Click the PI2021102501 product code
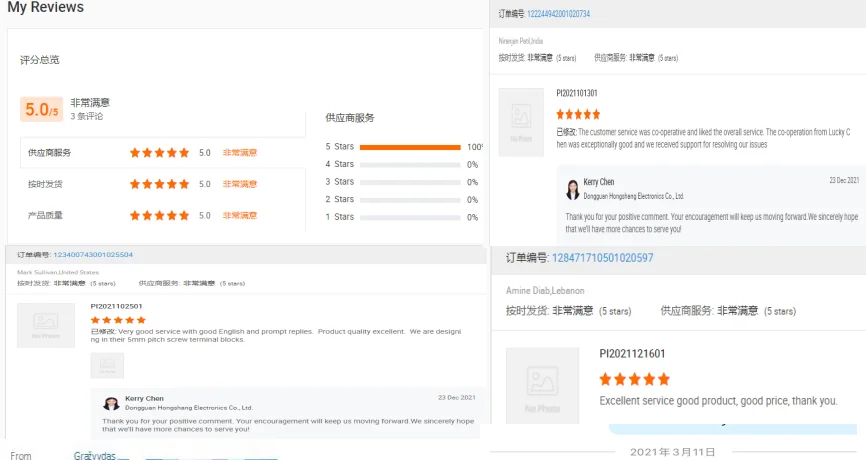The image size is (866, 460). 117,306
